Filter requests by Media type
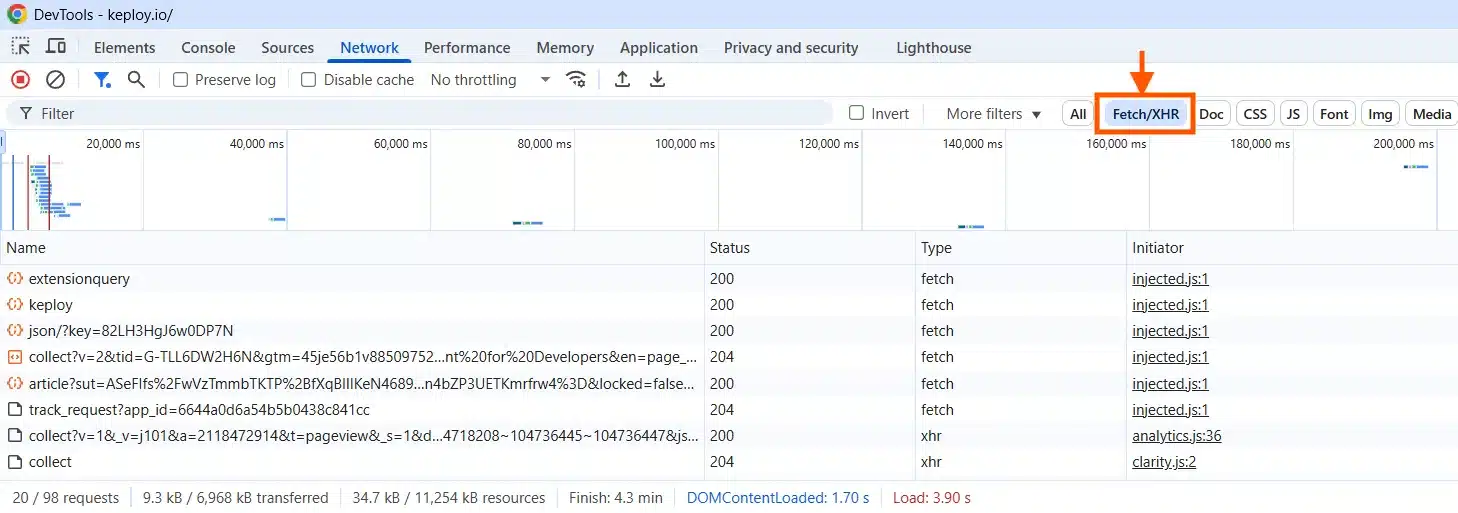1458x513 pixels. click(x=1431, y=114)
